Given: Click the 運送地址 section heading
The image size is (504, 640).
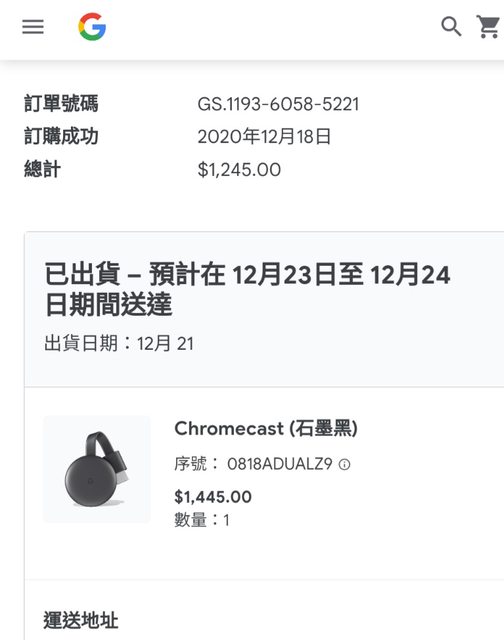Looking at the screenshot, I should [81, 620].
